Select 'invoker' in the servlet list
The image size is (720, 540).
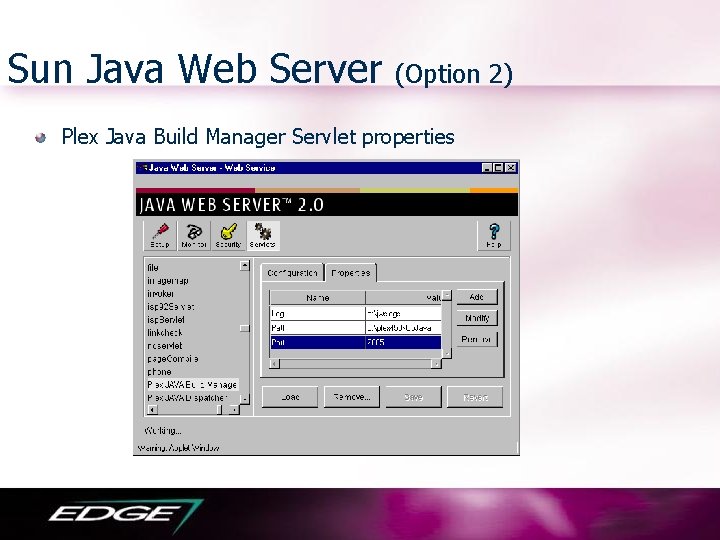[160, 293]
